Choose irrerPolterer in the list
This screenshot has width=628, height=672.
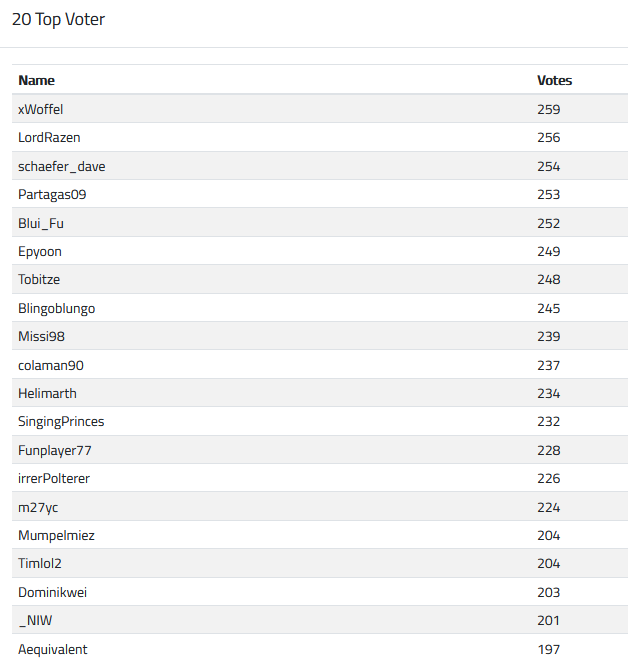pyautogui.click(x=54, y=478)
